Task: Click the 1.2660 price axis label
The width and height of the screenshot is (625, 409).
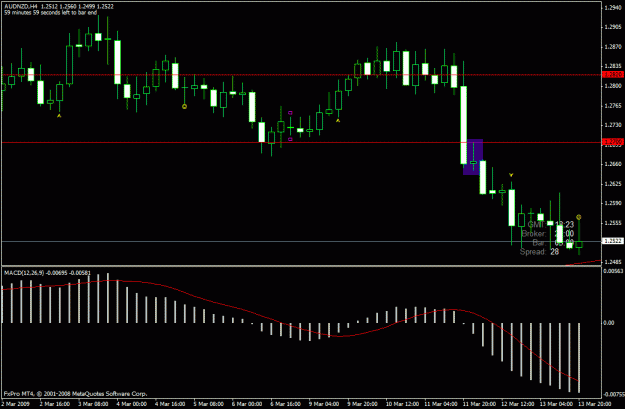Action: pyautogui.click(x=613, y=164)
